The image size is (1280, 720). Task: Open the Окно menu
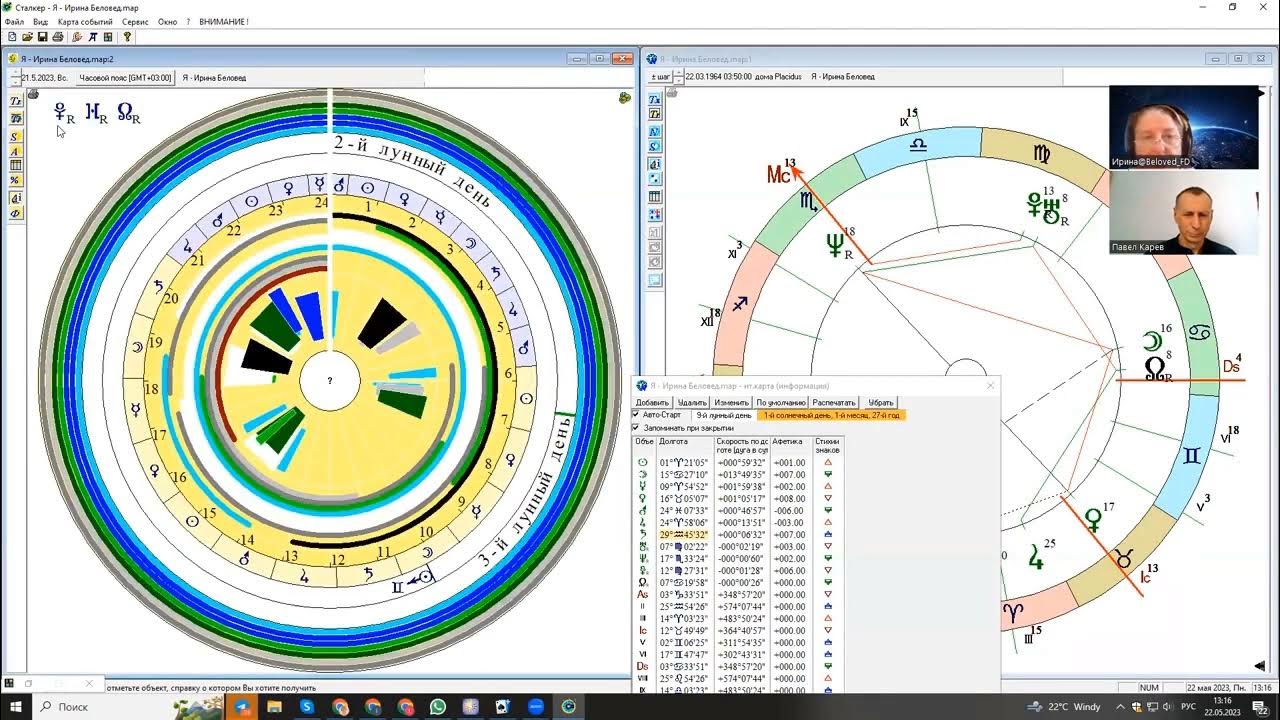[167, 21]
